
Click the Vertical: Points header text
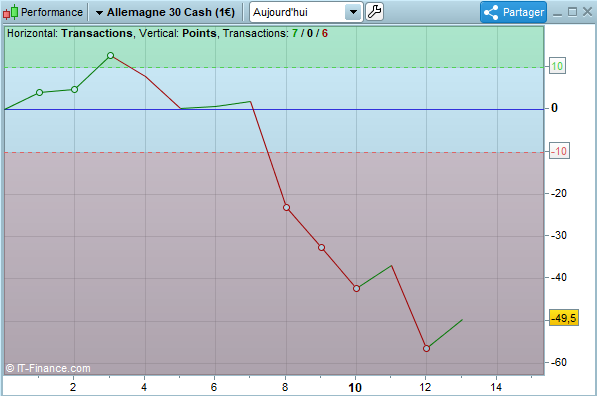tap(178, 34)
